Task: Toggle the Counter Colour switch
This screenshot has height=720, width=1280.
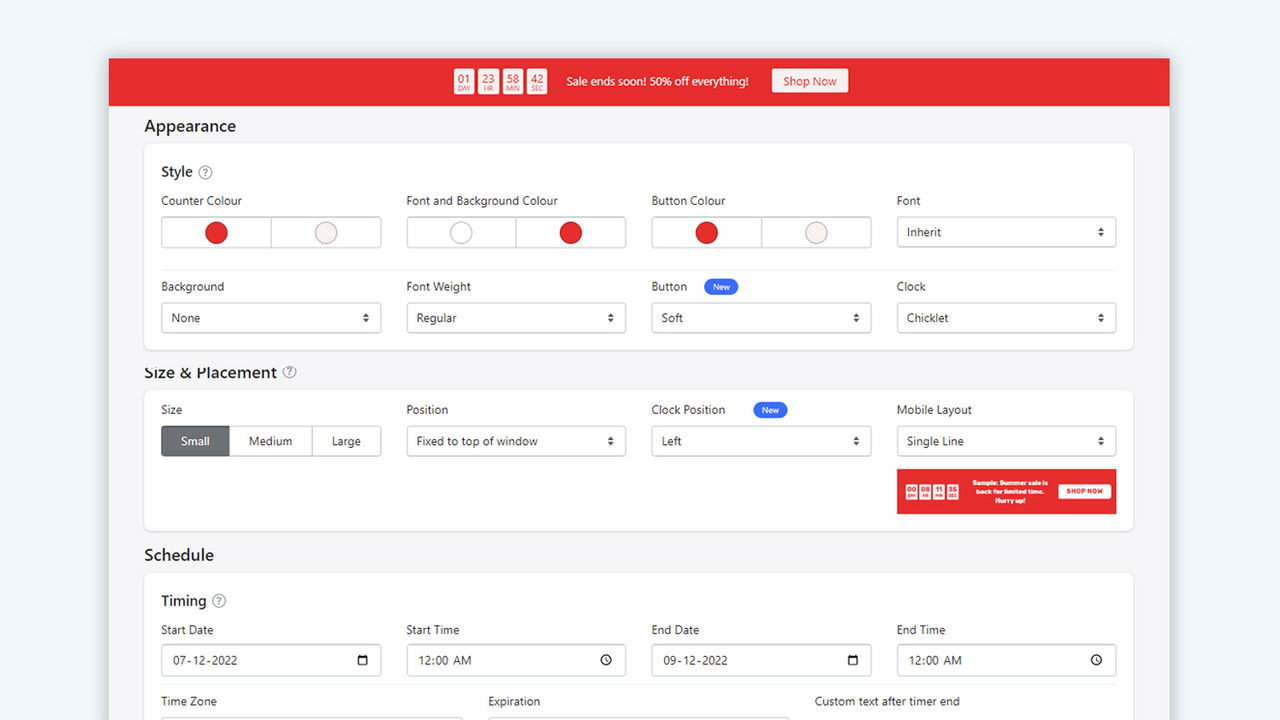Action: (x=271, y=232)
